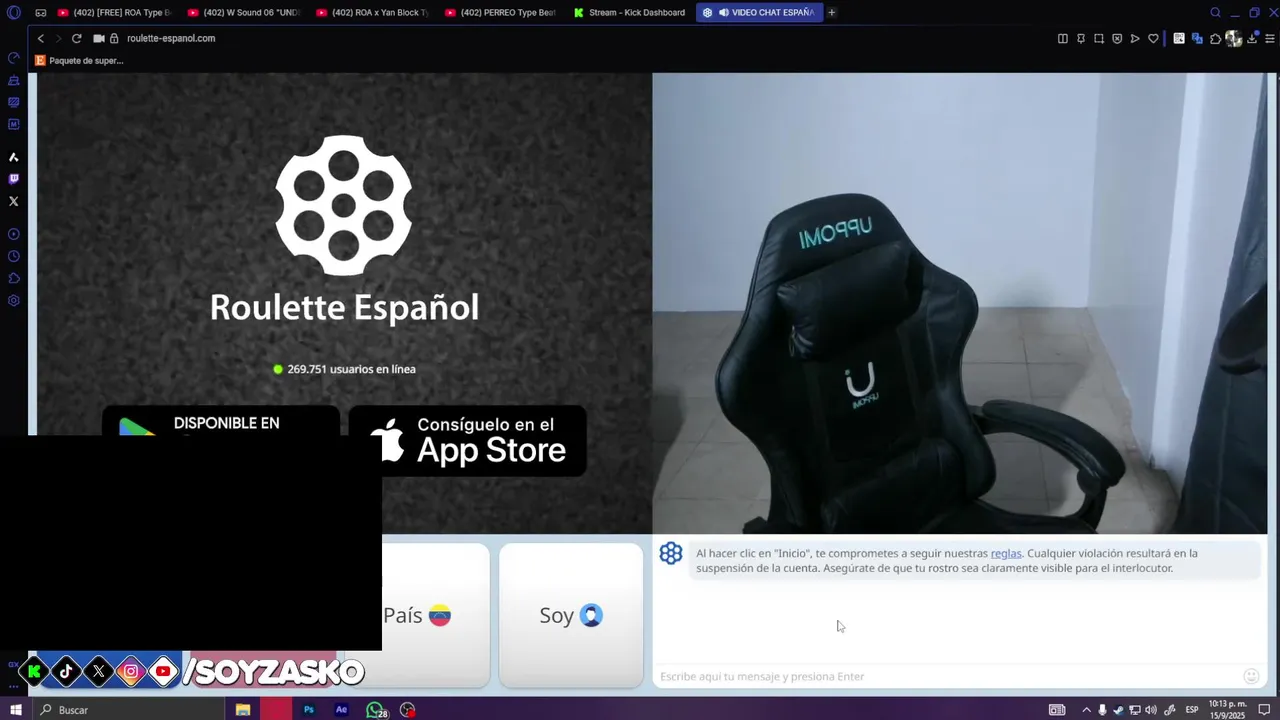Add page to bookmarks with the heart icon
The image size is (1280, 720).
(1153, 38)
